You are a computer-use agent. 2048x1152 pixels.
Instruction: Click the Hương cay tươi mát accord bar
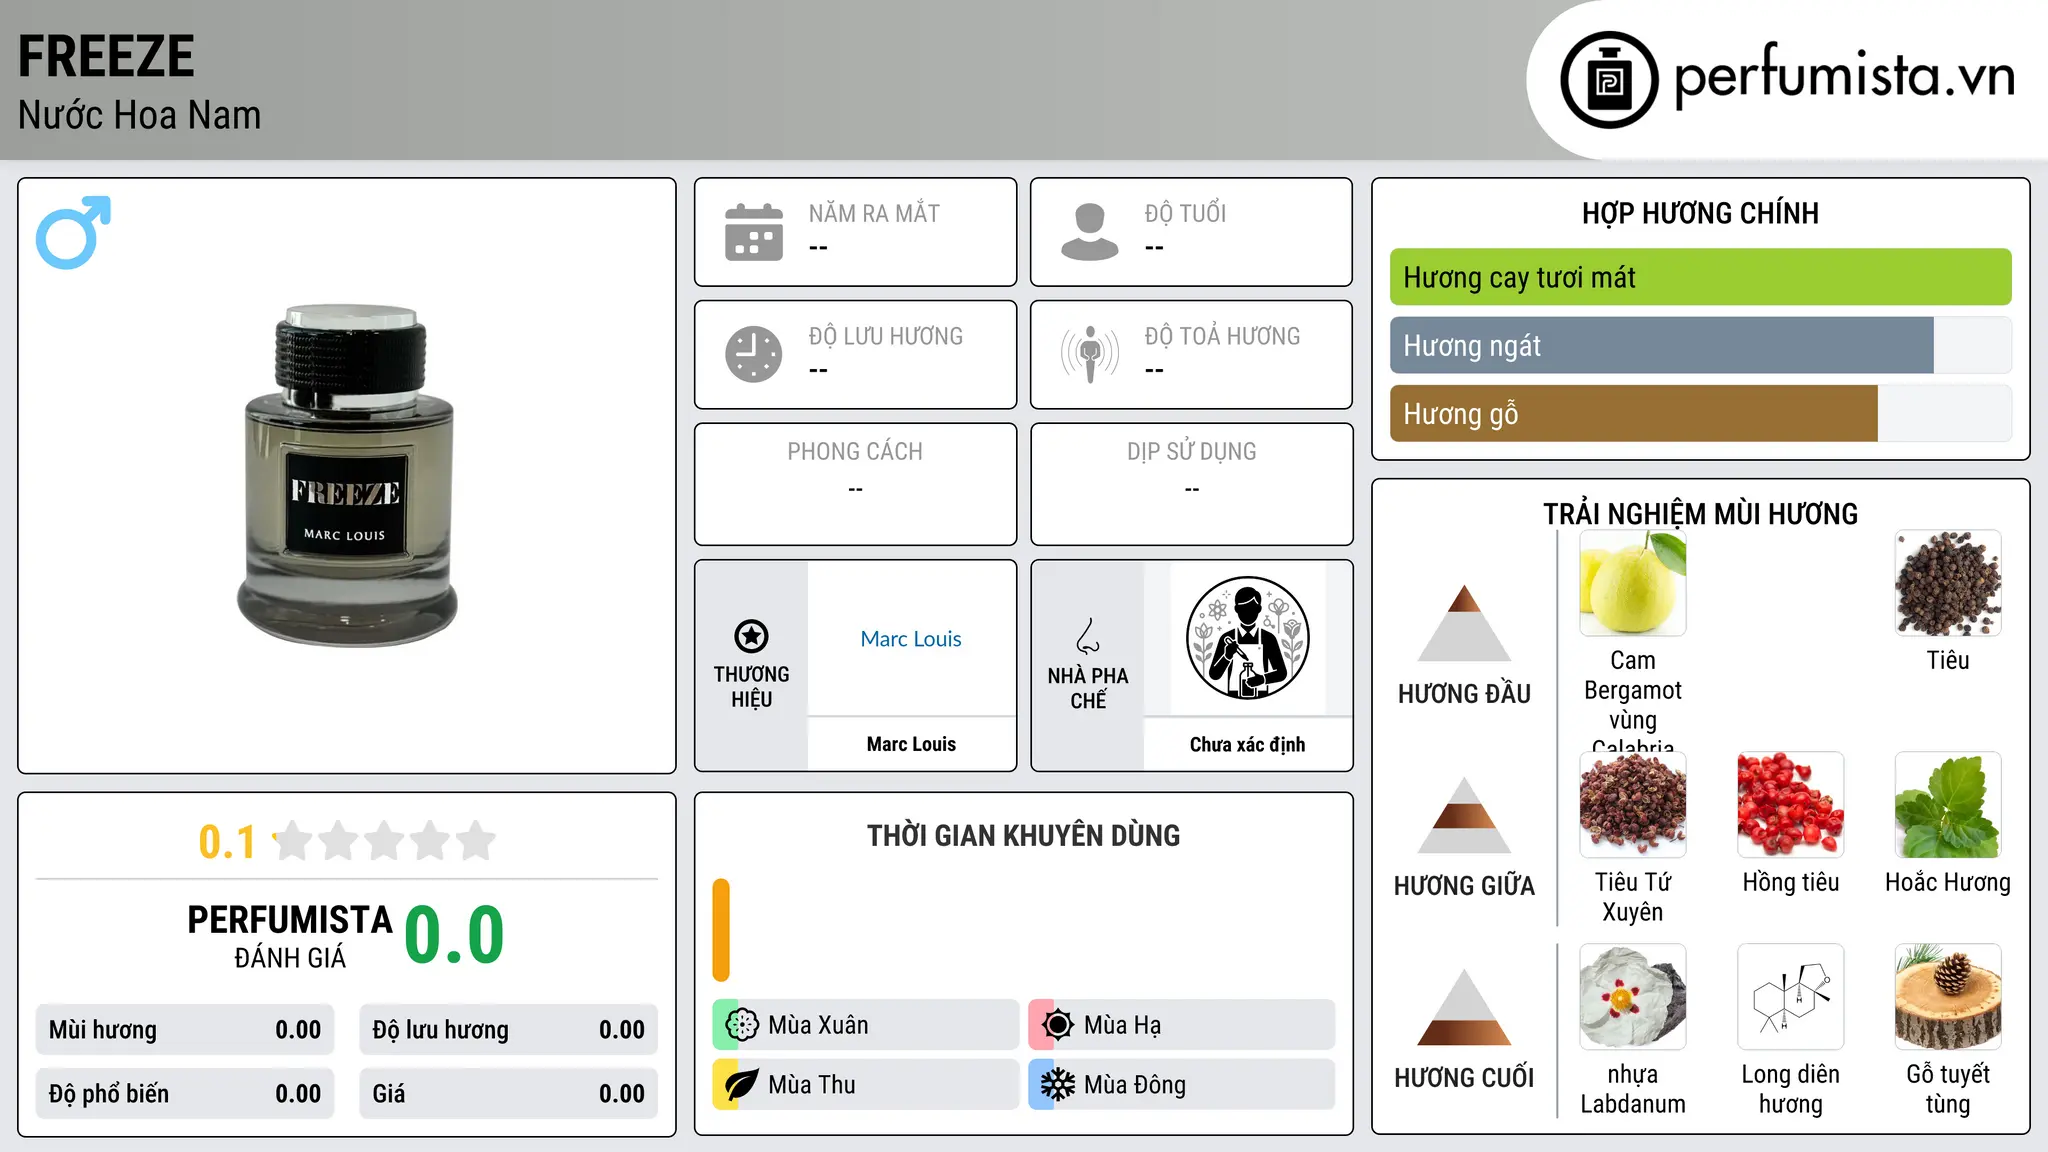pyautogui.click(x=1700, y=277)
